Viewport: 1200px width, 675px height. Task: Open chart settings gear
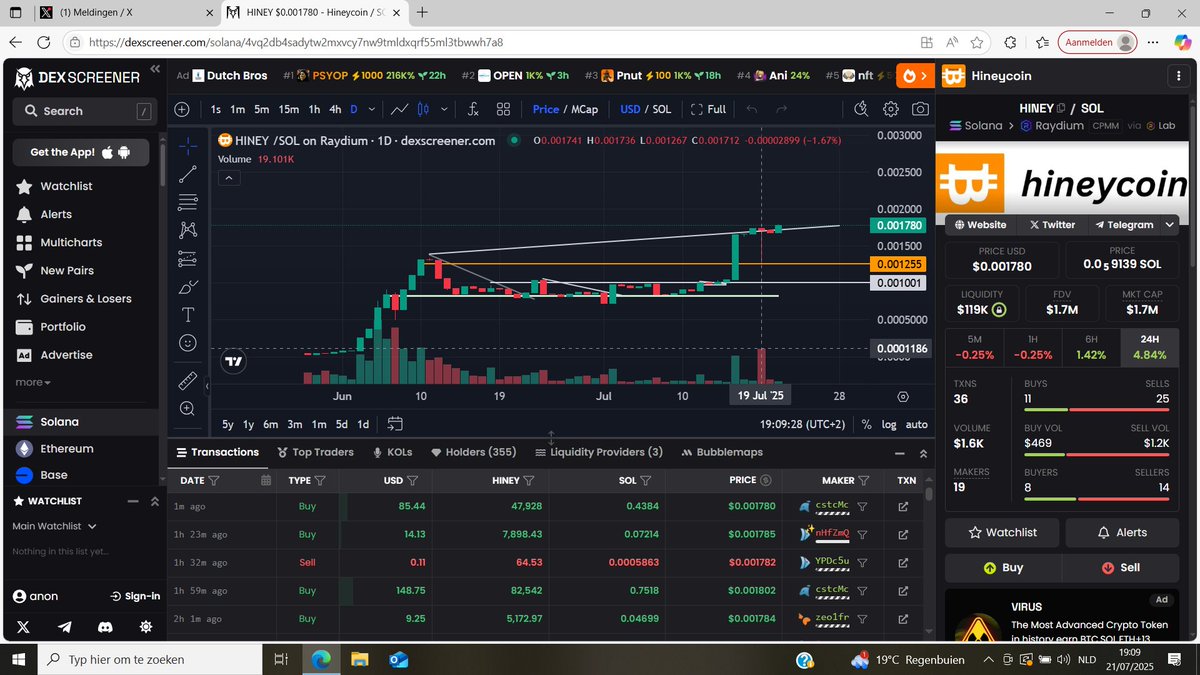point(890,109)
